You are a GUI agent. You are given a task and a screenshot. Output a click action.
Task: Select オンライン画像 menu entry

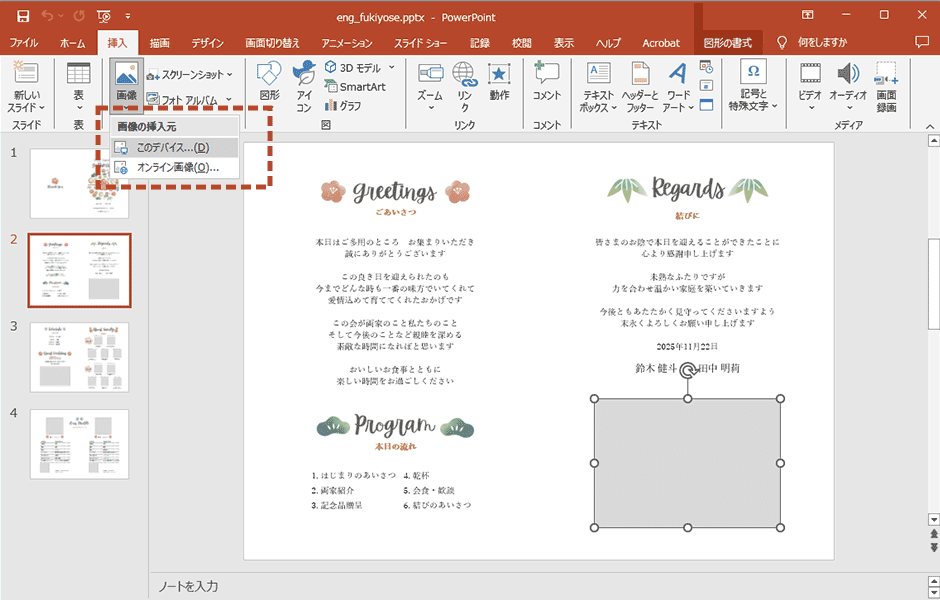[x=177, y=168]
